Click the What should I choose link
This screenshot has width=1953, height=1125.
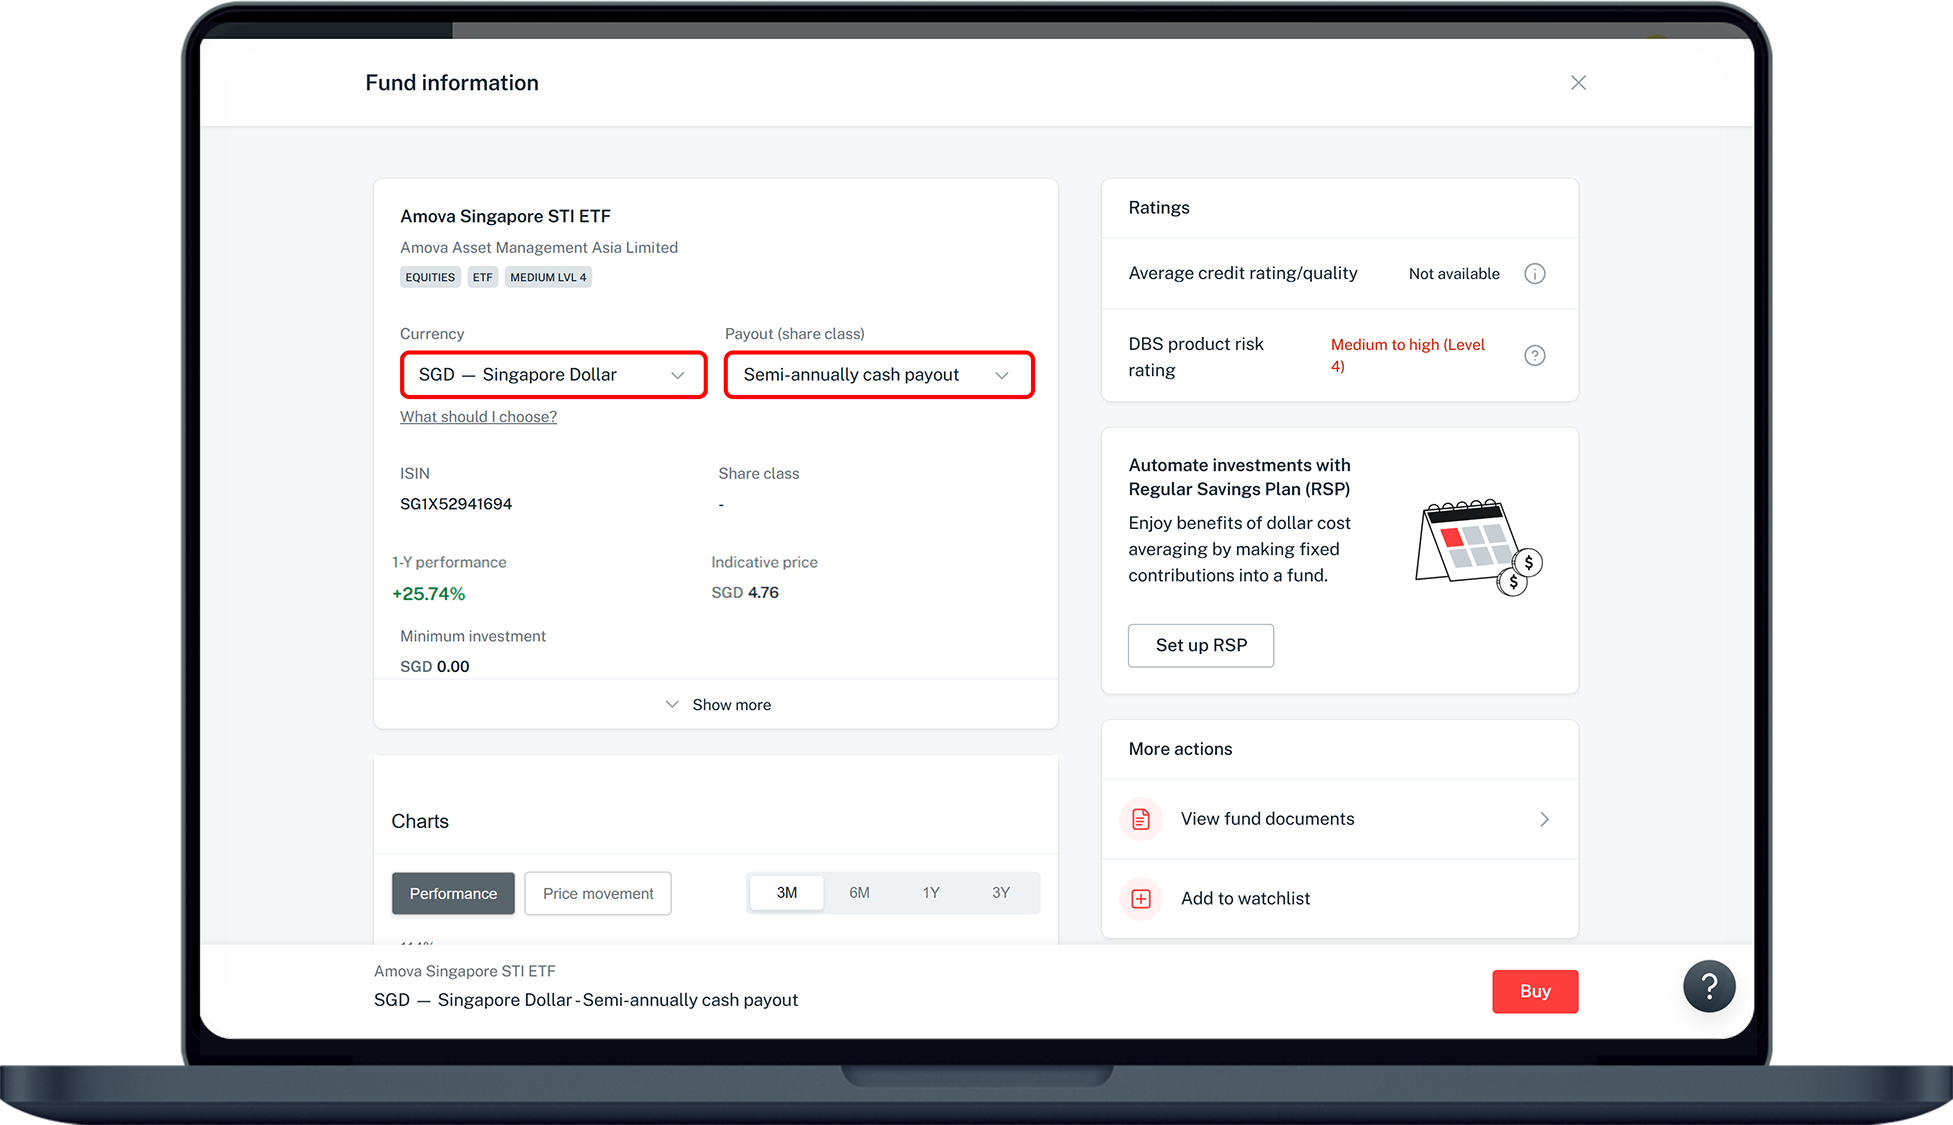(x=478, y=417)
